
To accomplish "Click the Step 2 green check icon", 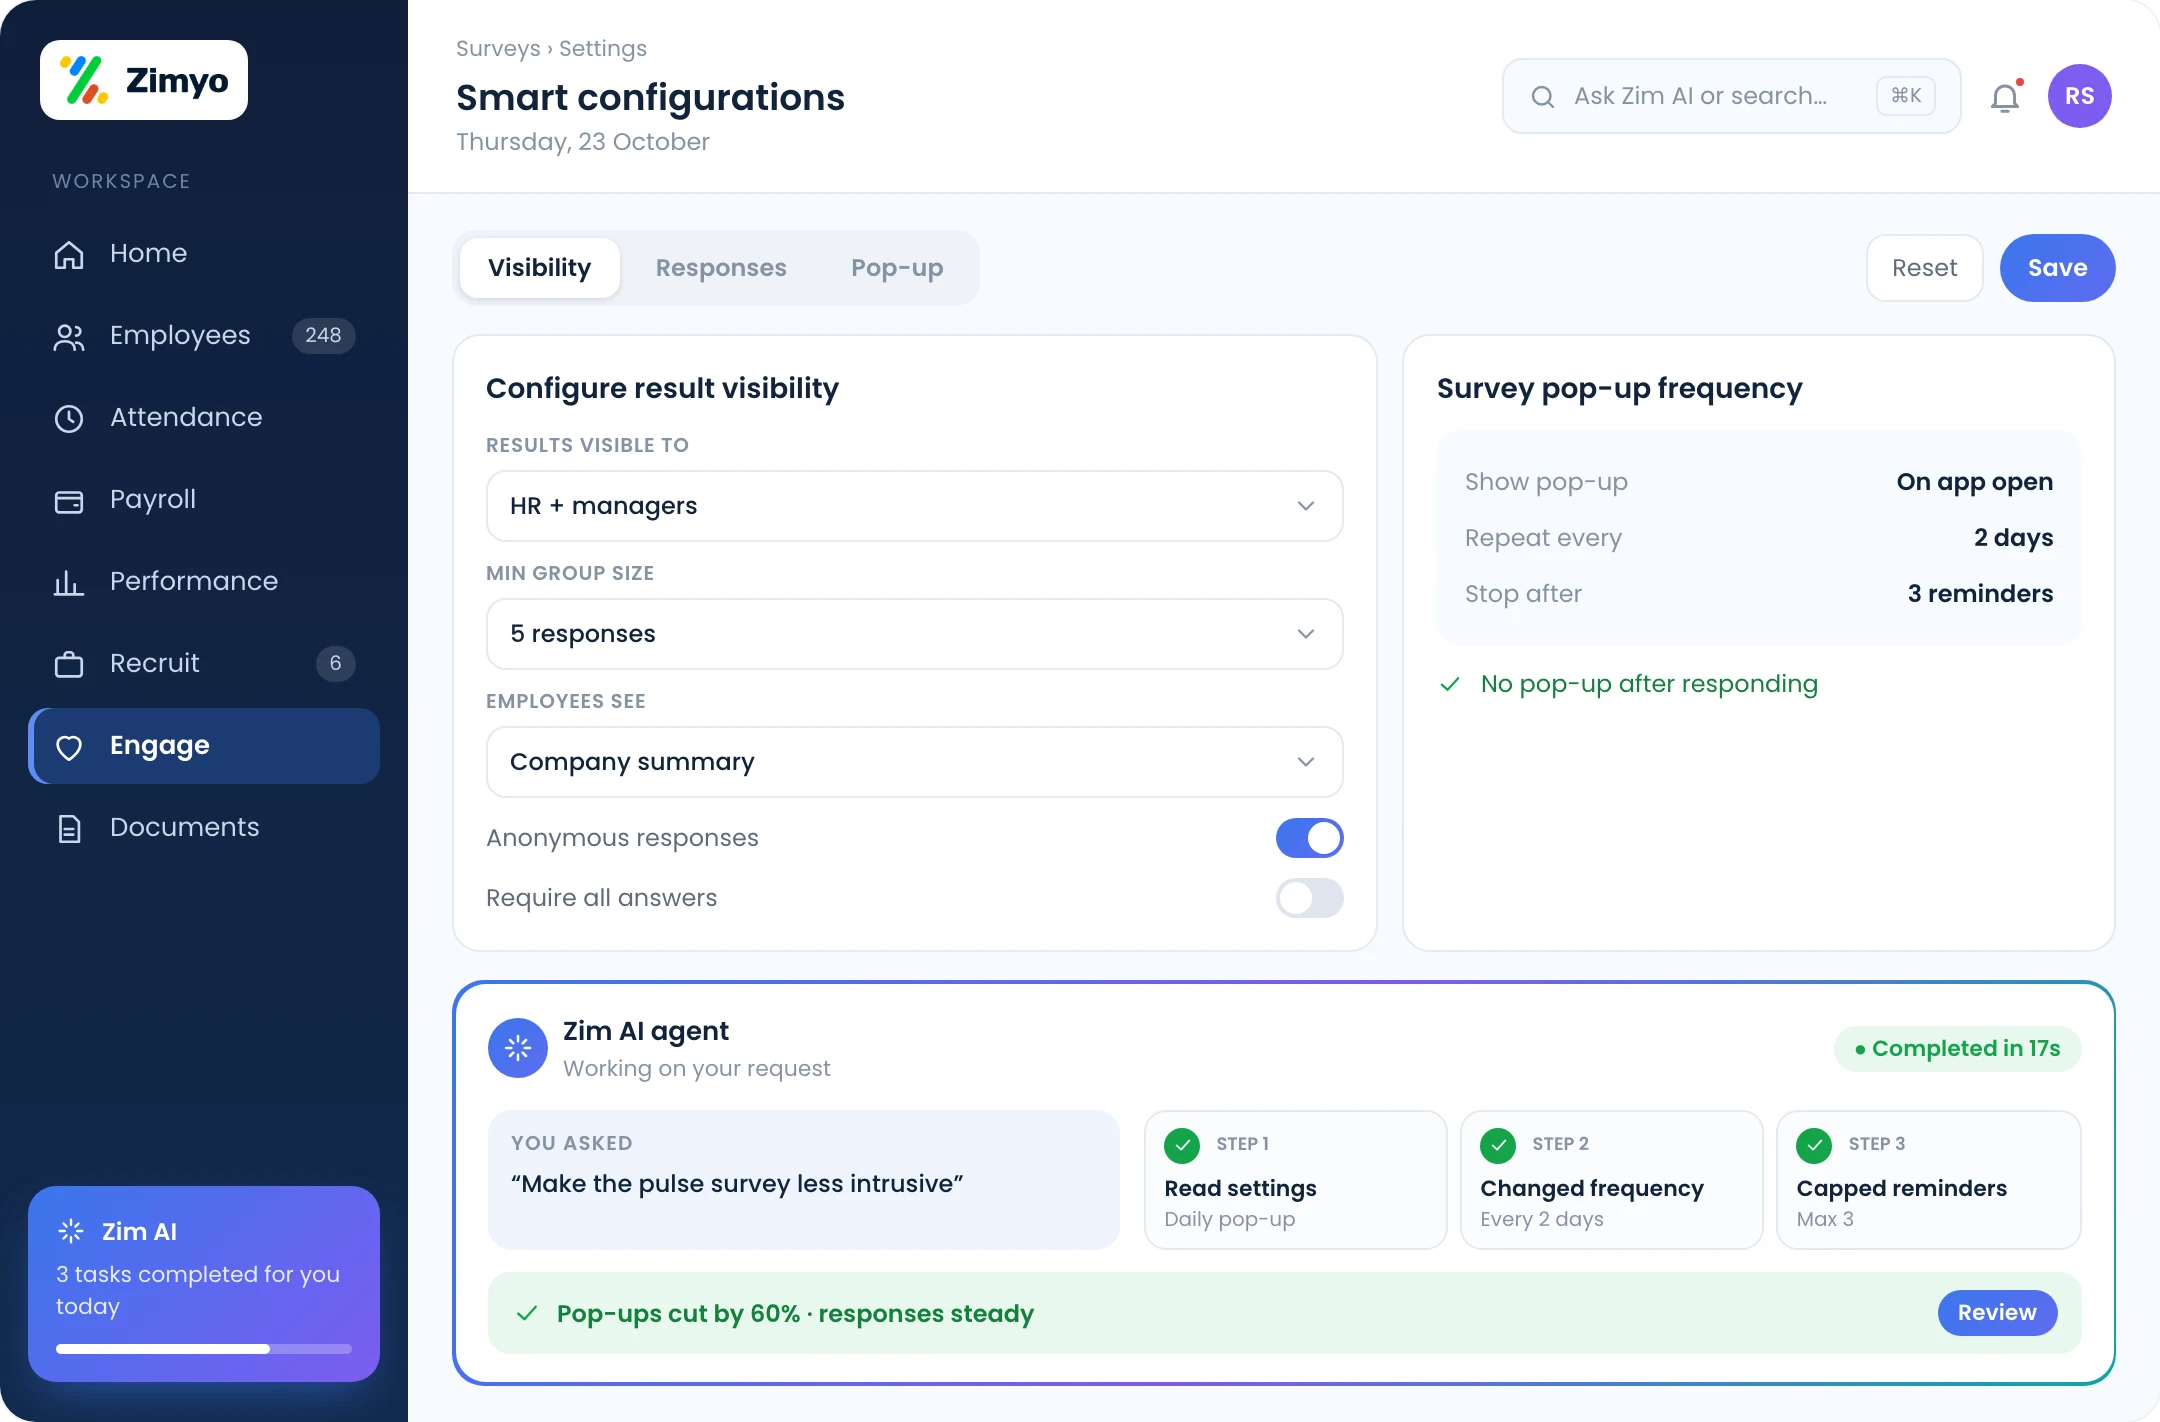I will pos(1498,1145).
